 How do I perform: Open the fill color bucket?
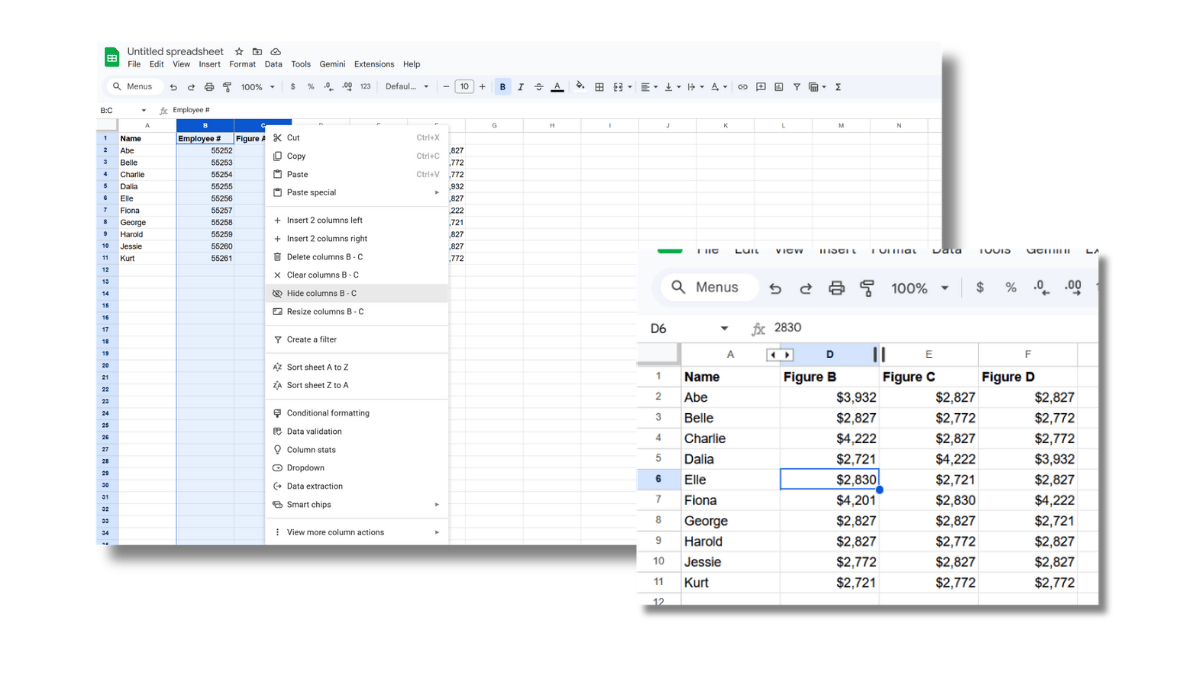(580, 86)
